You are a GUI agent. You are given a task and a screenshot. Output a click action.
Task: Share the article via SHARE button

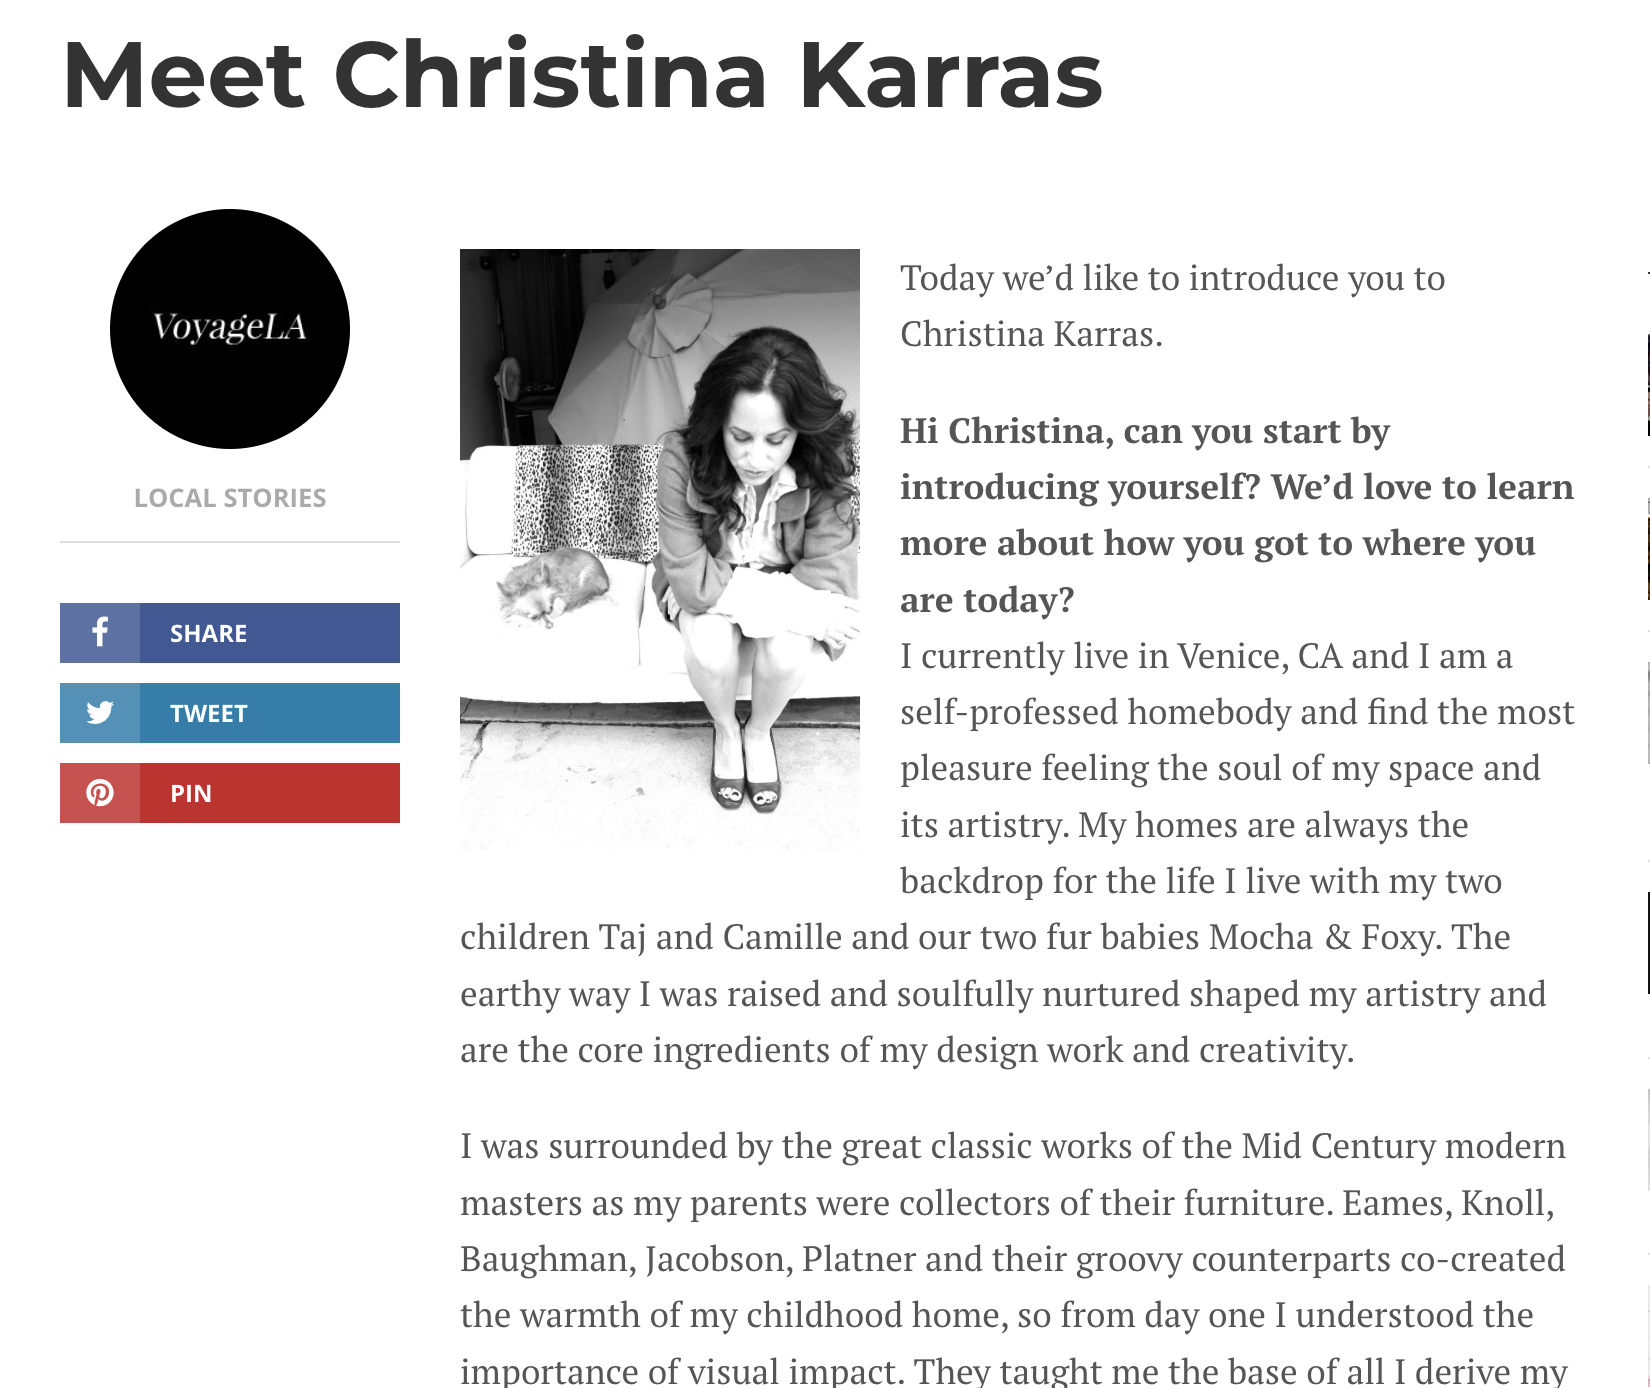[x=230, y=633]
